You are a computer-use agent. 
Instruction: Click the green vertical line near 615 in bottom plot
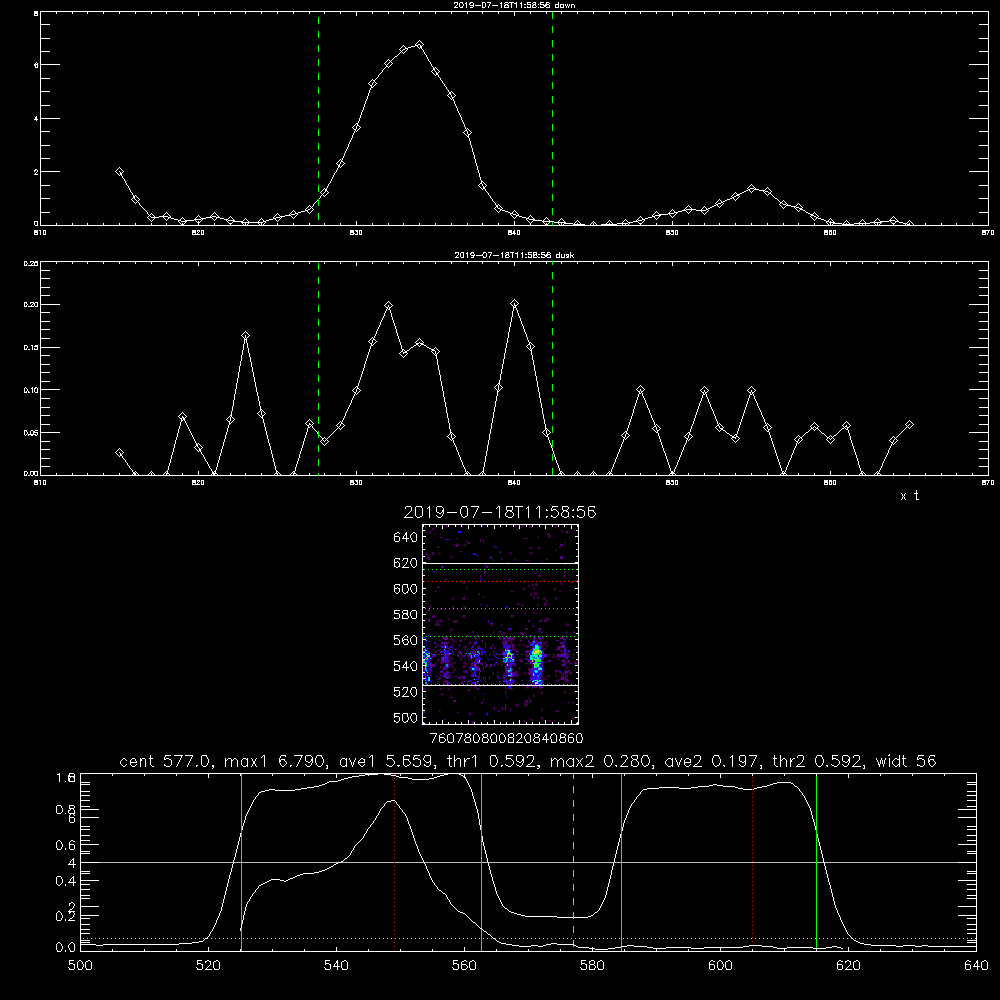tap(816, 861)
